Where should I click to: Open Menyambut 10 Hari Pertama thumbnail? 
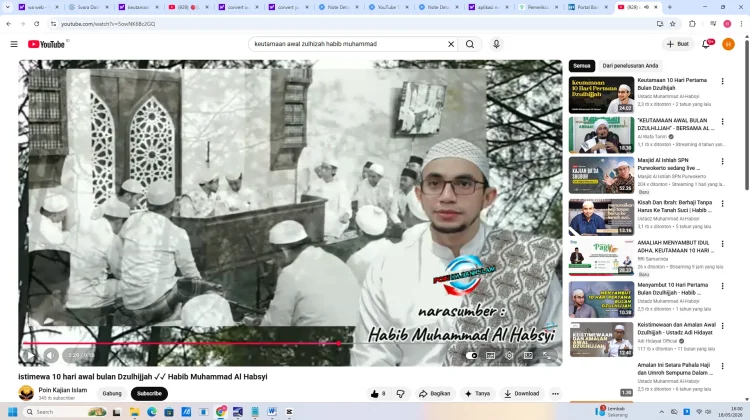tap(601, 299)
